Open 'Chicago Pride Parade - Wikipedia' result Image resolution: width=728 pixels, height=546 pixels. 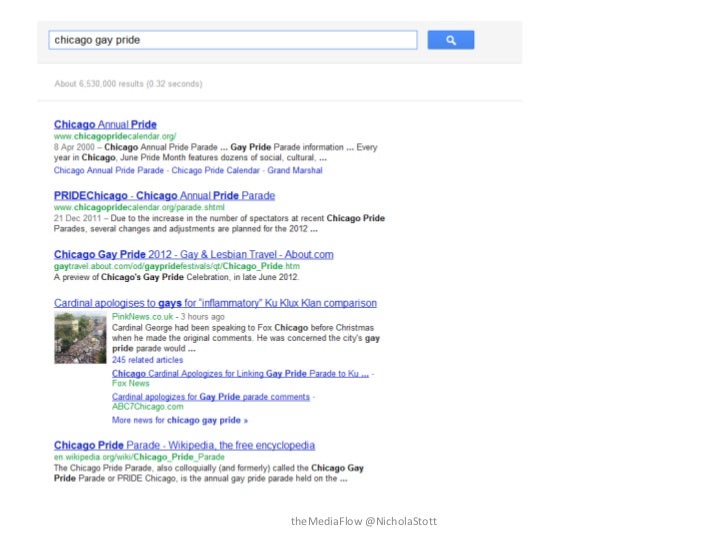click(x=184, y=445)
